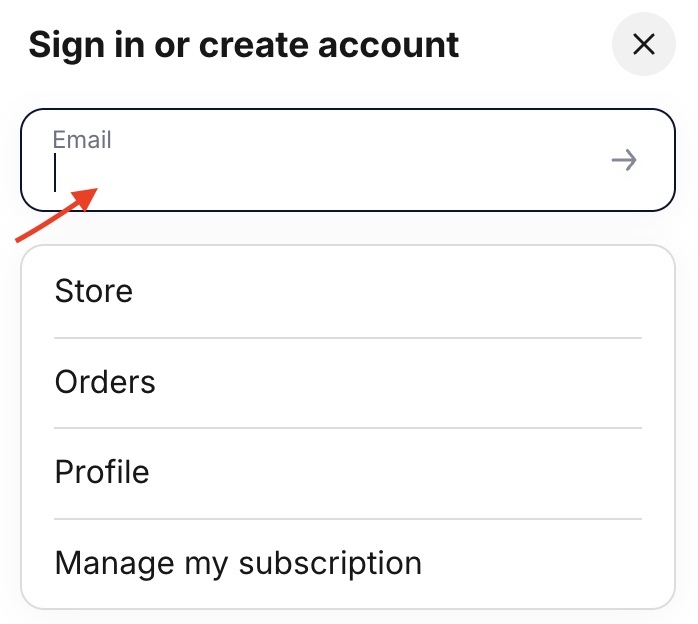The image size is (698, 624).
Task: Select Manage my subscription
Action: tap(348, 563)
